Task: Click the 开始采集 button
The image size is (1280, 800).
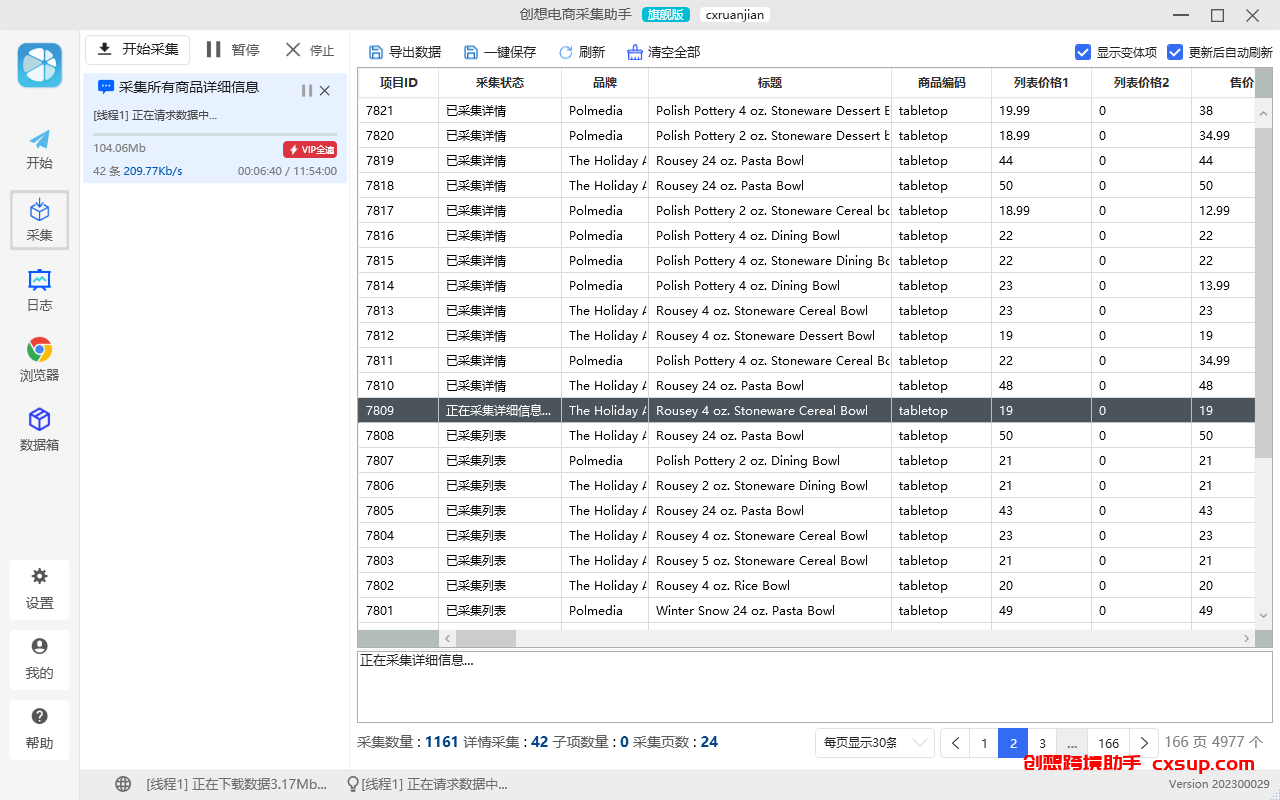Action: pyautogui.click(x=138, y=50)
